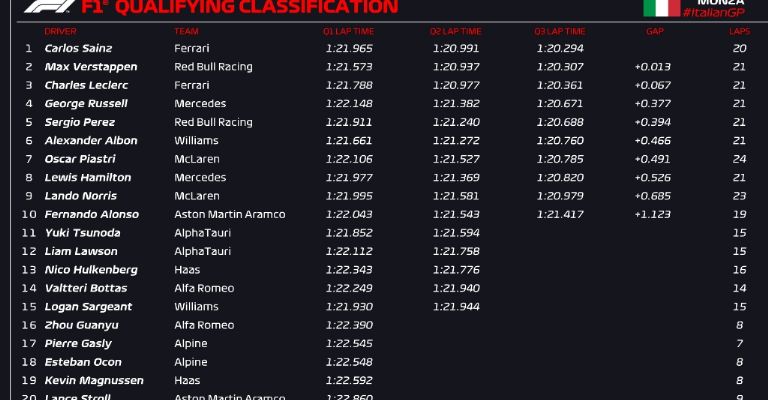Select Charles Leclerc's driver name
The width and height of the screenshot is (768, 400).
[86, 85]
